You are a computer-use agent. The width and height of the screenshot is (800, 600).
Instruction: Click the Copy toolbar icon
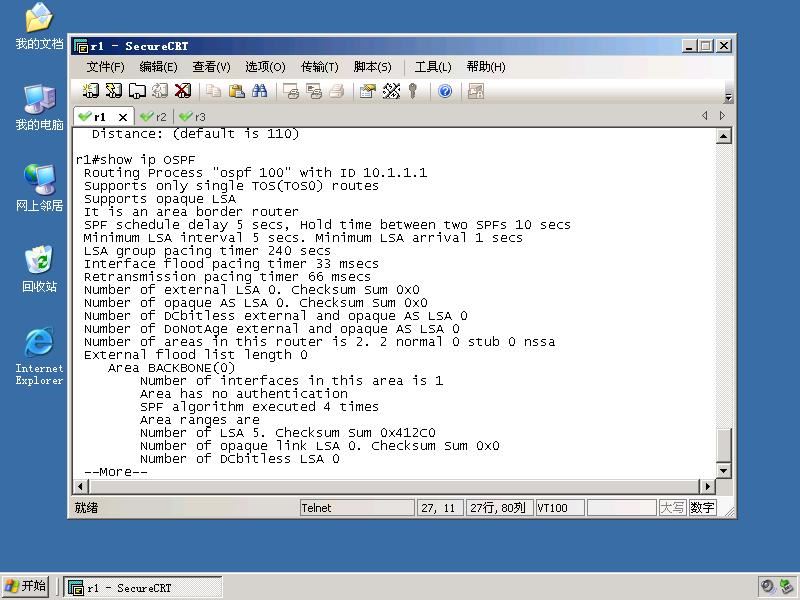click(x=213, y=91)
